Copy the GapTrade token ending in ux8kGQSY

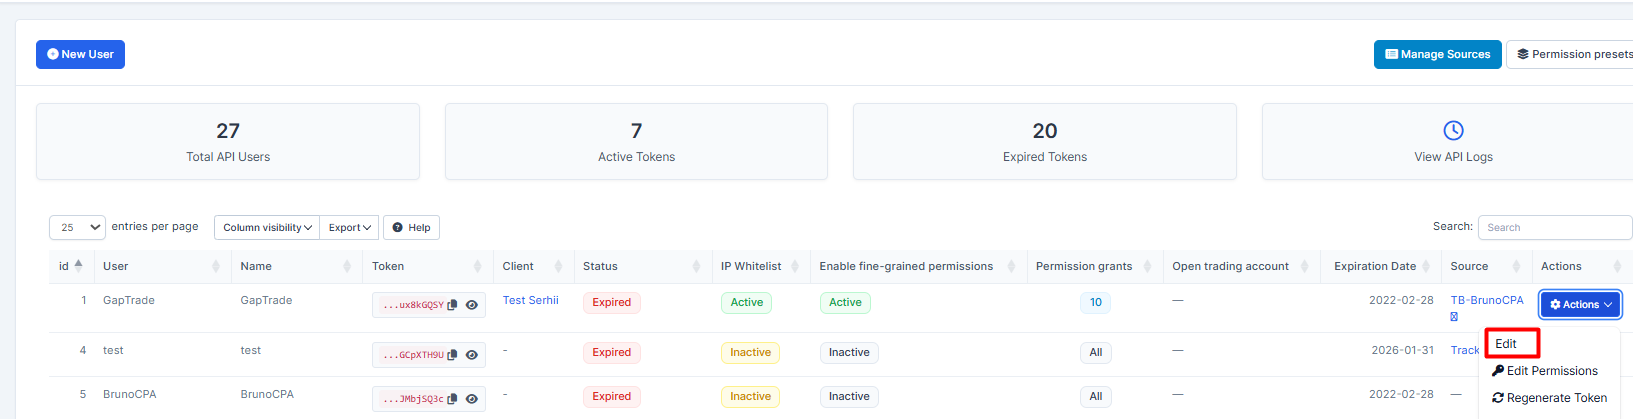coord(452,305)
